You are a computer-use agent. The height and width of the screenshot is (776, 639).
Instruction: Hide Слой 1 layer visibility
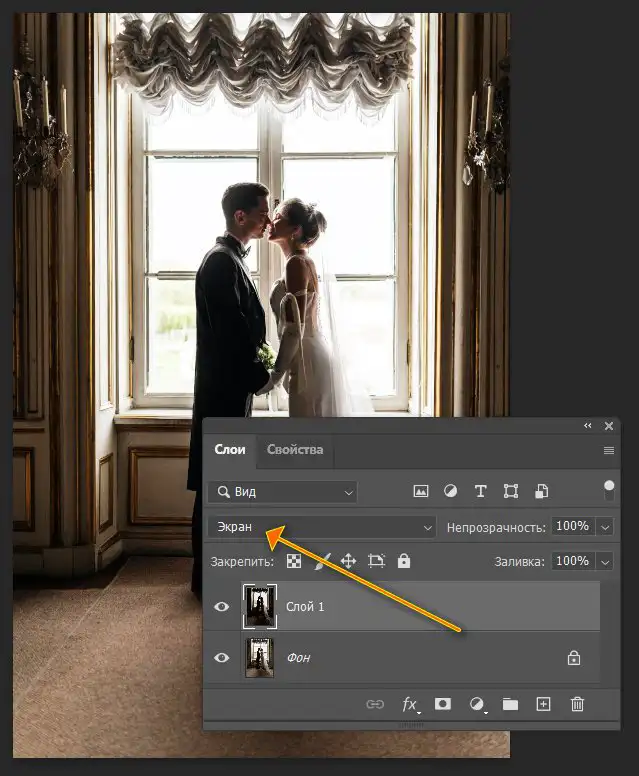point(221,606)
